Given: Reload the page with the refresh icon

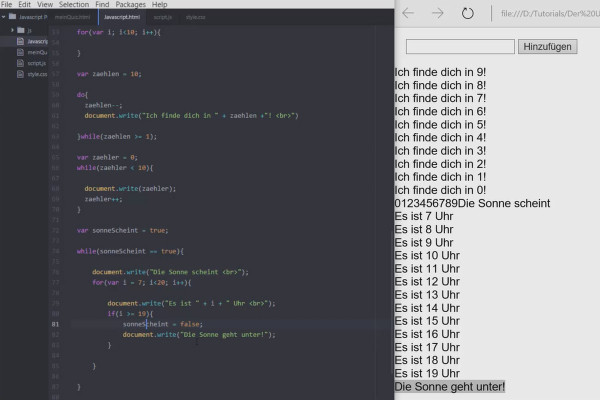Looking at the screenshot, I should [468, 13].
